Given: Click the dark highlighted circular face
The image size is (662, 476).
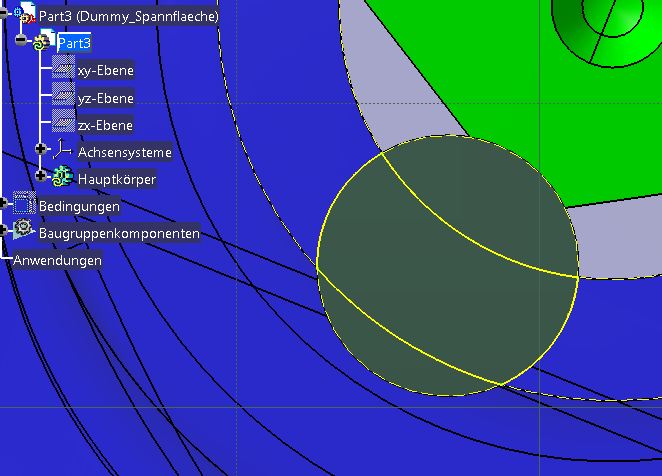Looking at the screenshot, I should [448, 266].
